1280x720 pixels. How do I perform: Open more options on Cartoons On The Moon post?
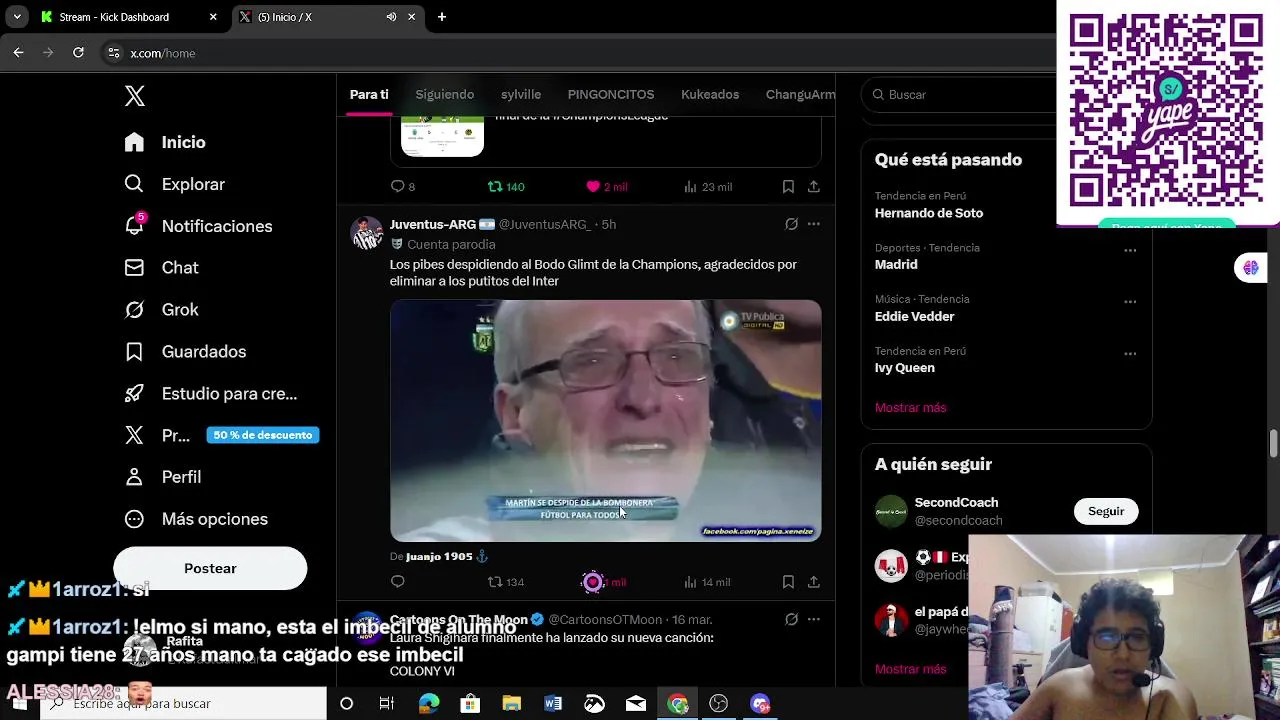point(814,619)
